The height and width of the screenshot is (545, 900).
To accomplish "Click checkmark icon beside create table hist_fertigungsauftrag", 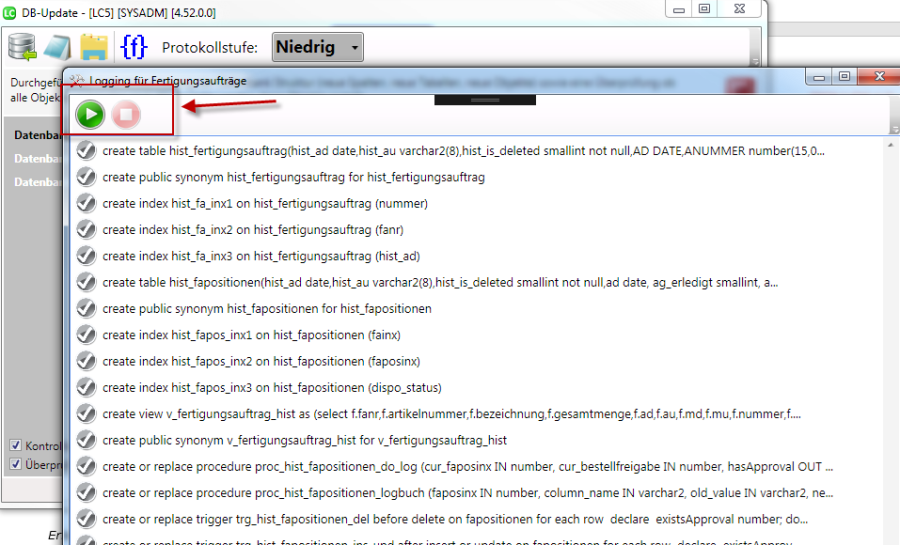I will (86, 151).
